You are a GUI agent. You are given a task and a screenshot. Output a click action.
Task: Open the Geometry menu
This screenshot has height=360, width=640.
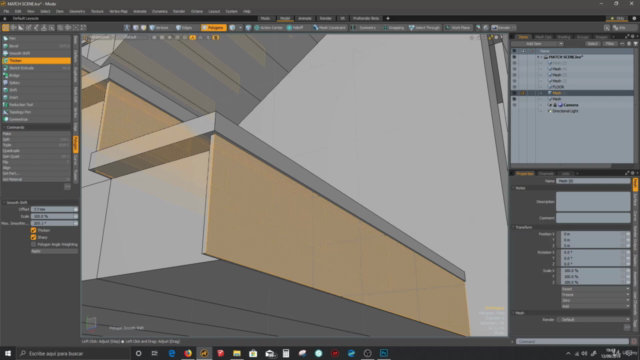tap(77, 11)
